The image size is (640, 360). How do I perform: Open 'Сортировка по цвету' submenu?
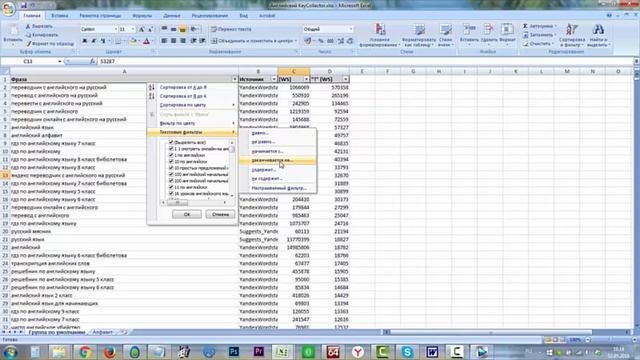coord(193,105)
